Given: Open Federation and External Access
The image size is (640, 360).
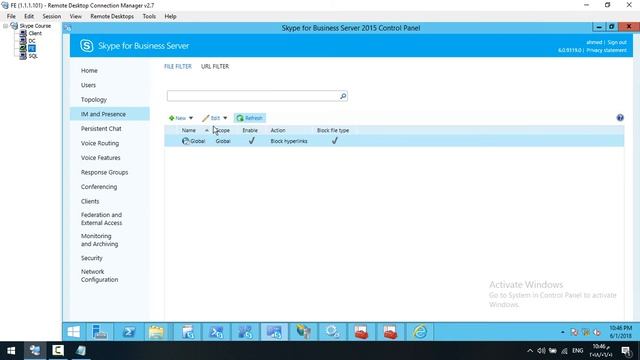Looking at the screenshot, I should [x=101, y=219].
